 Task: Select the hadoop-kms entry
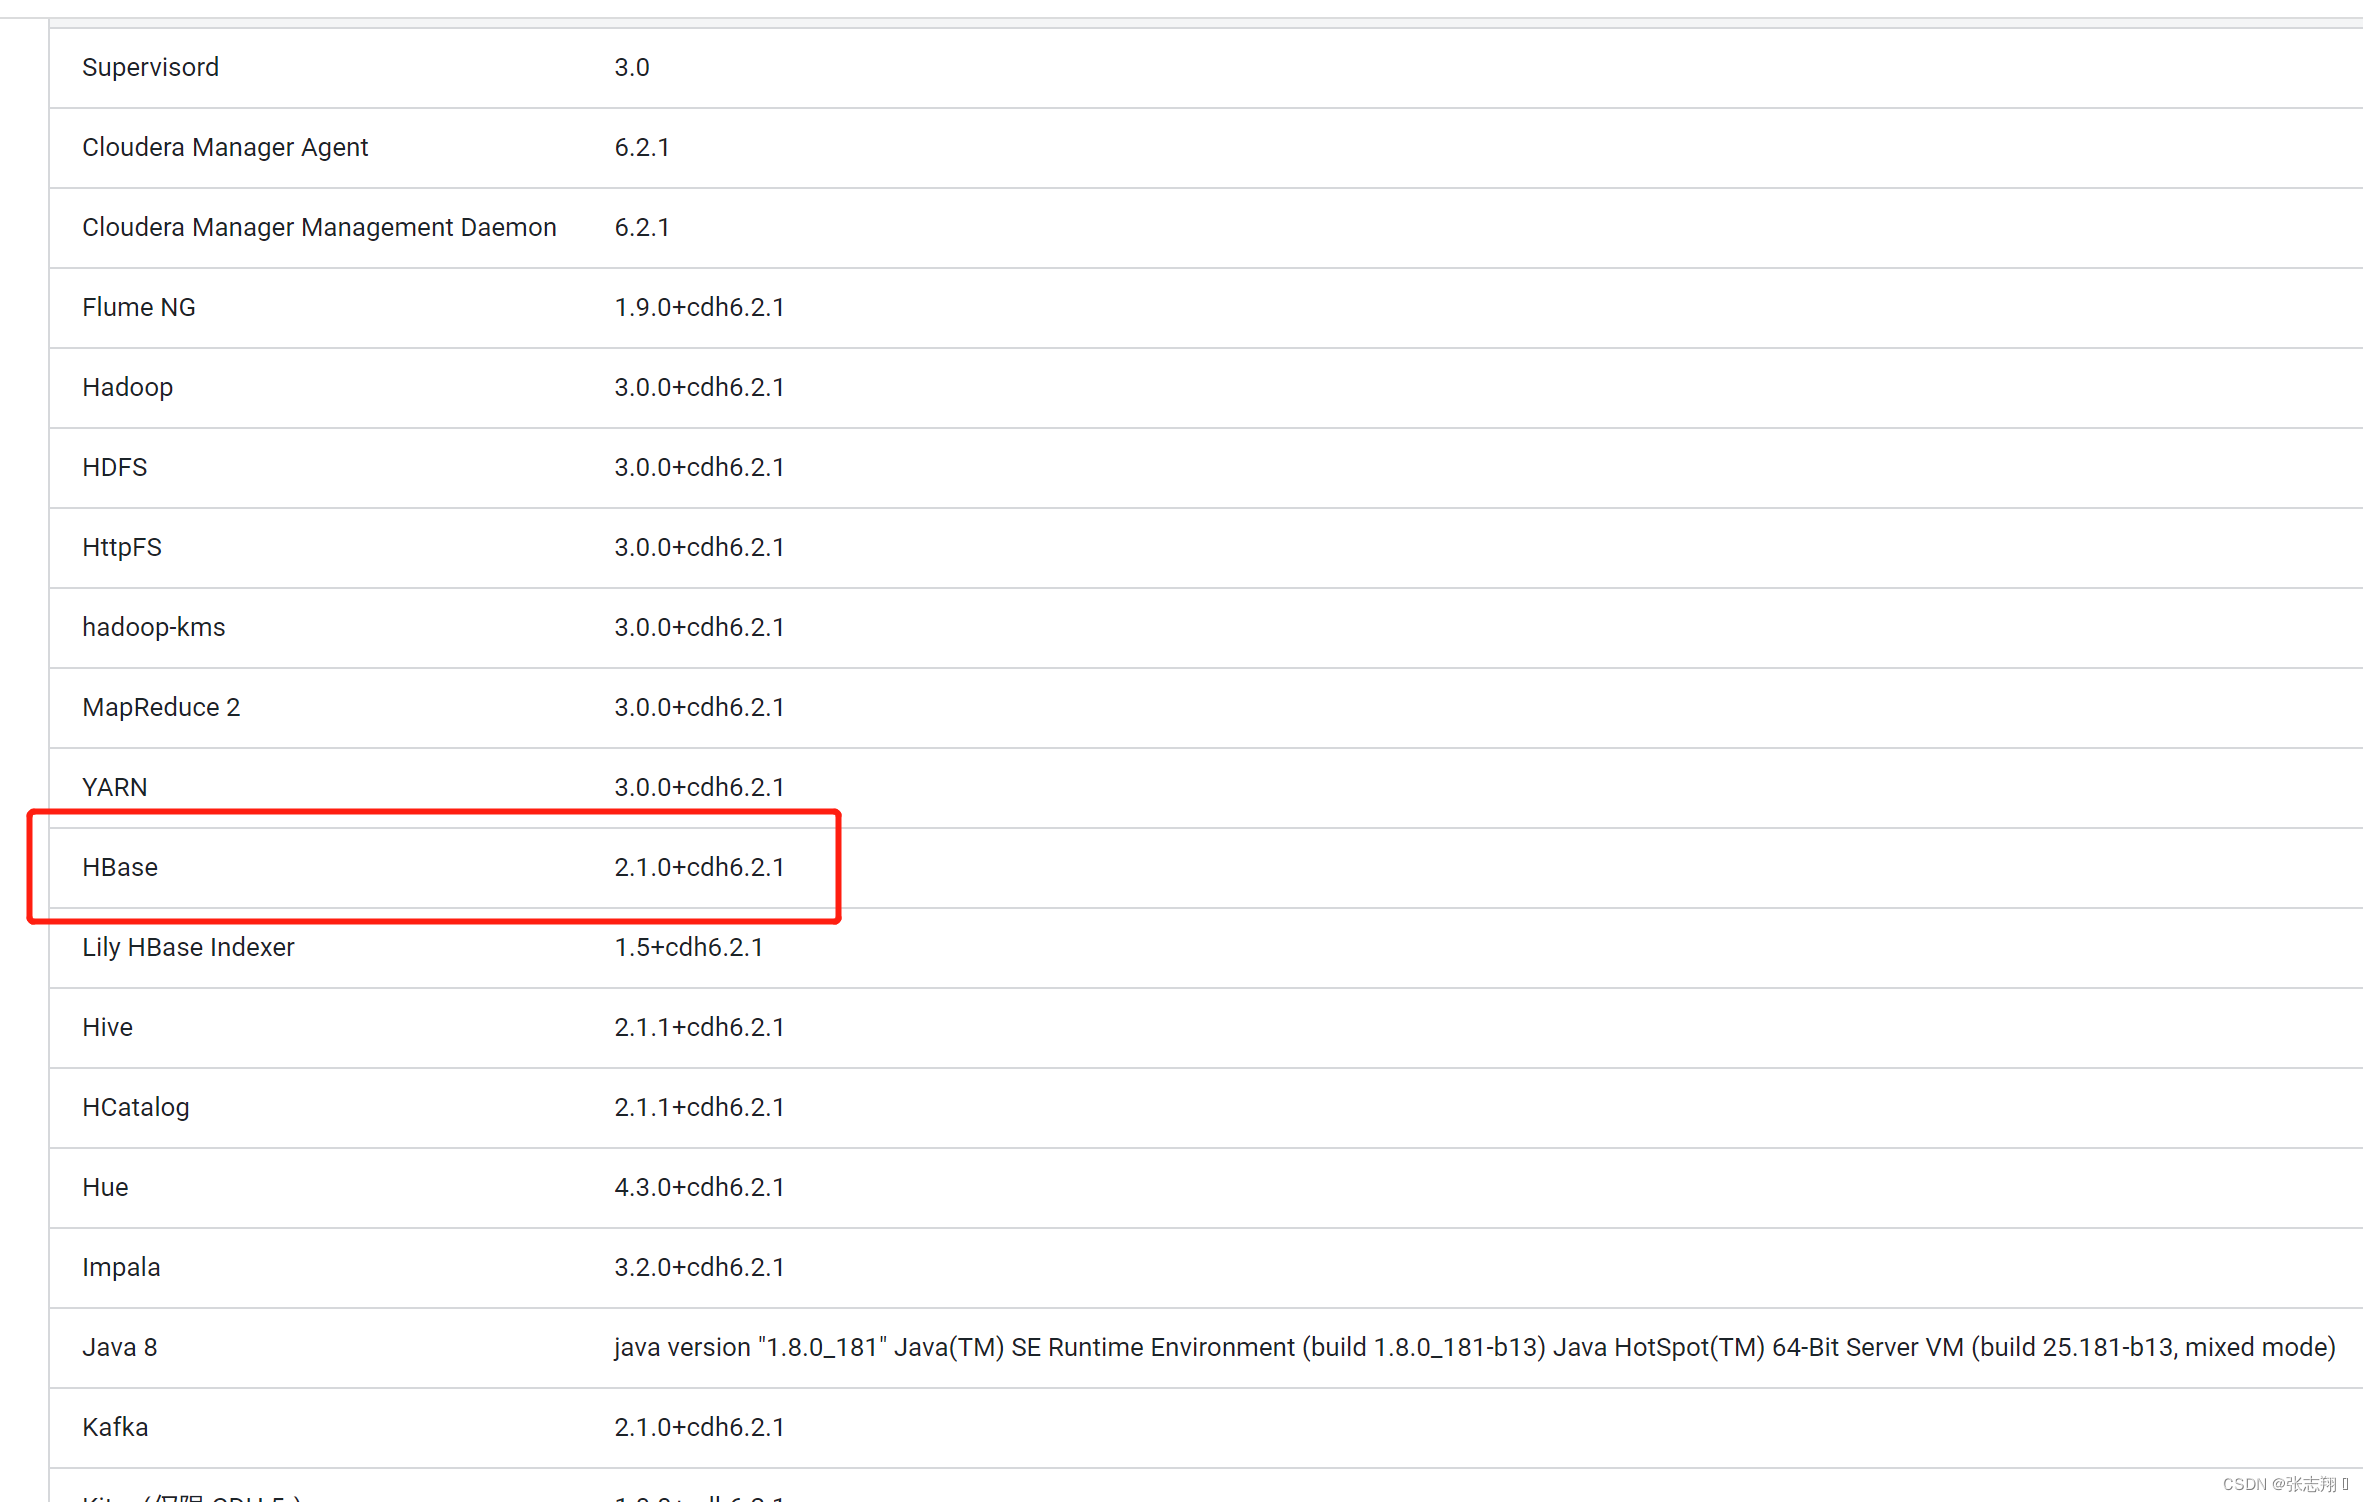click(153, 627)
